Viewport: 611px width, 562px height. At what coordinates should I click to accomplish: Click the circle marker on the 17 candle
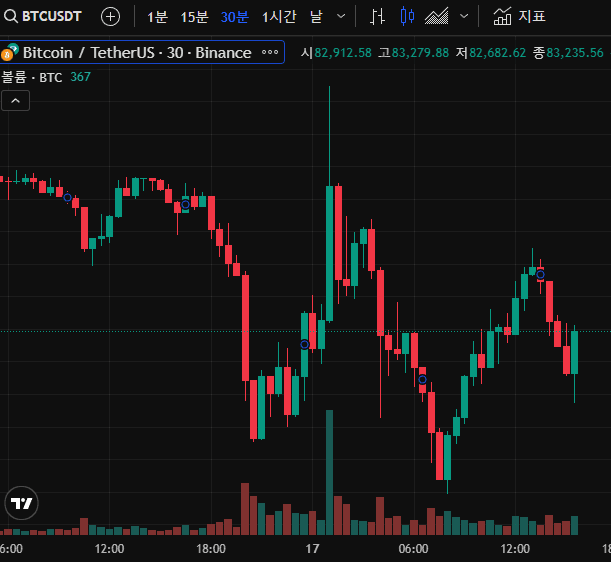click(x=305, y=344)
